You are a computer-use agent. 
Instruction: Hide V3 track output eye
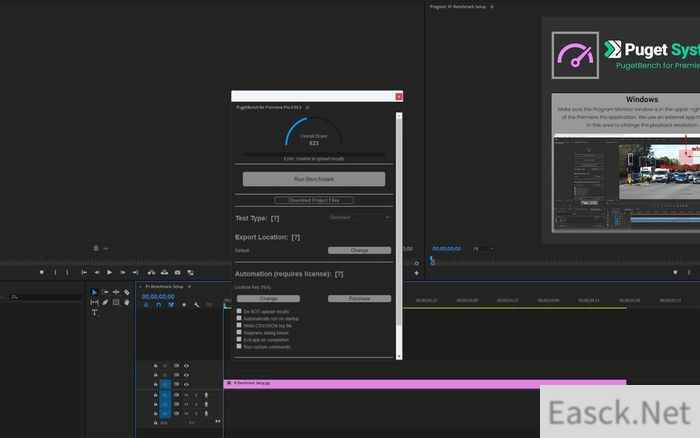[186, 366]
